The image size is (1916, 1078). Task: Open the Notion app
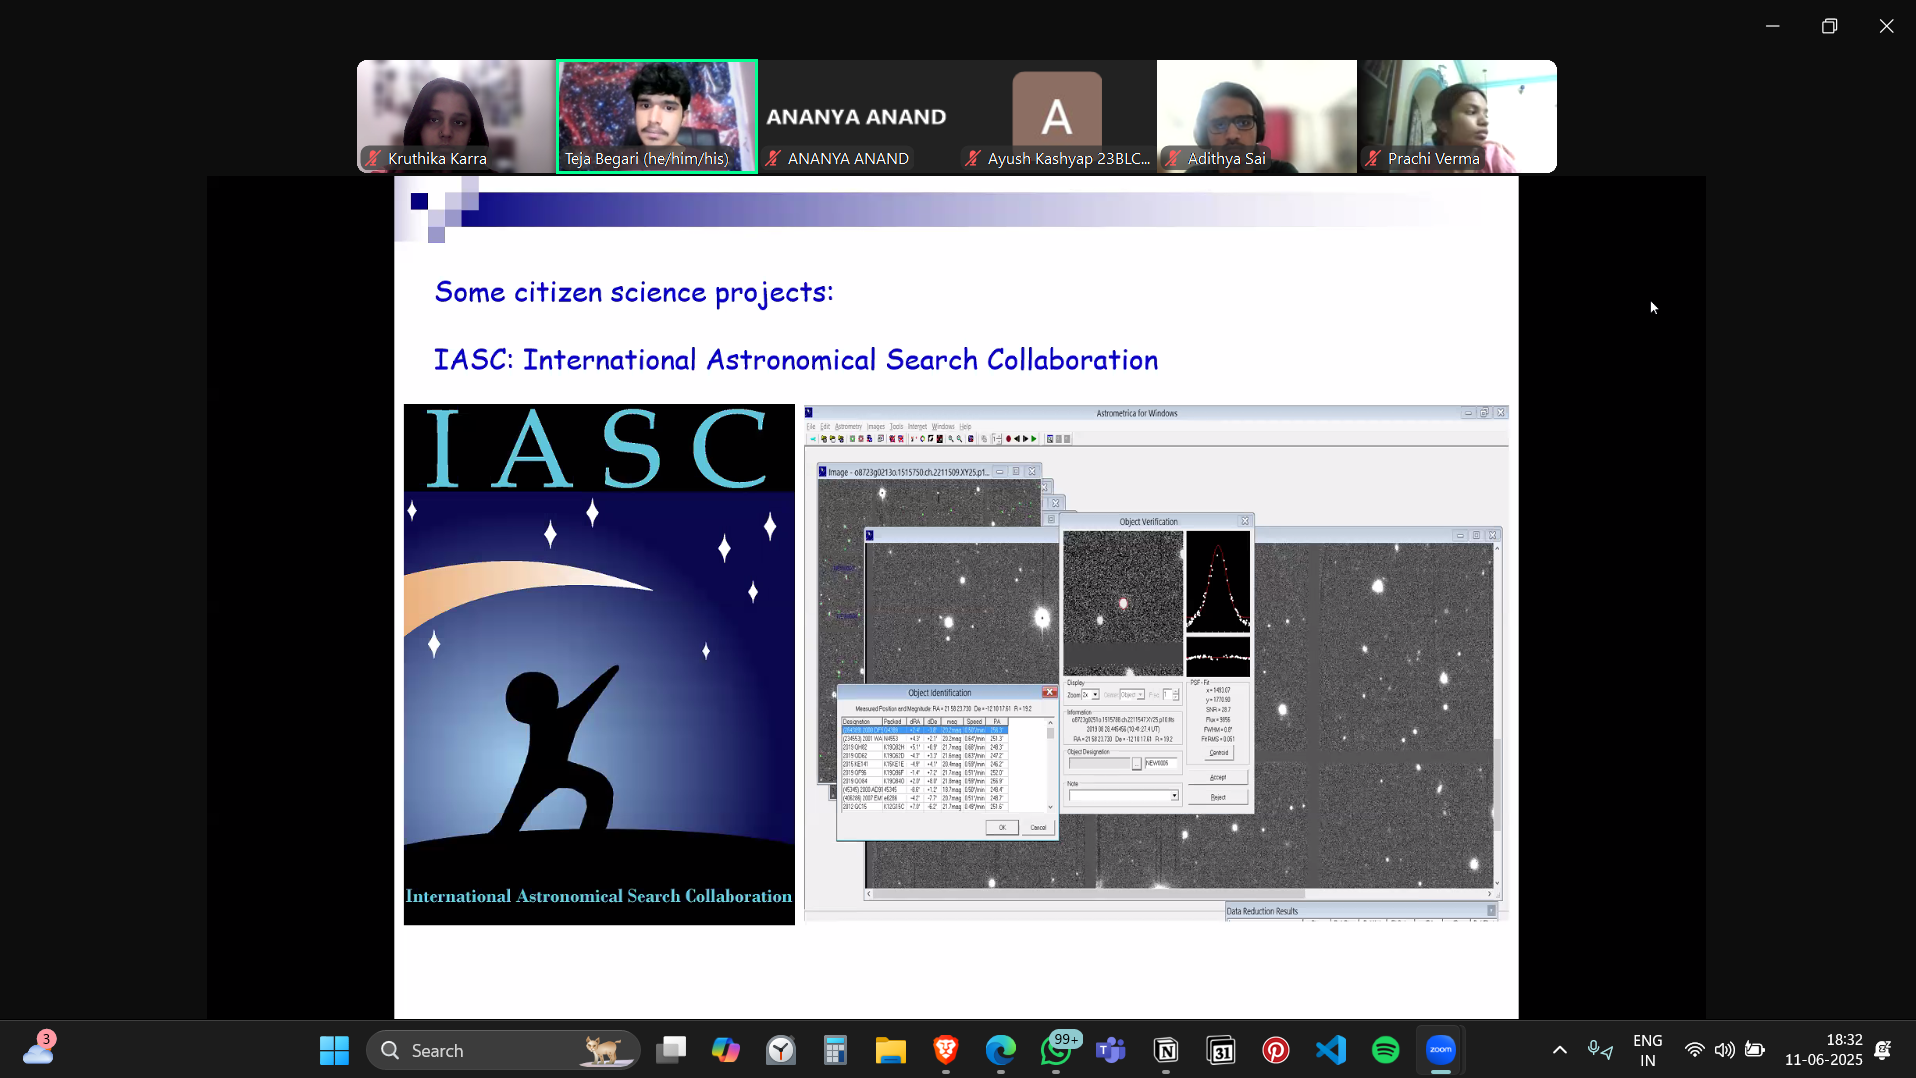tap(1166, 1050)
